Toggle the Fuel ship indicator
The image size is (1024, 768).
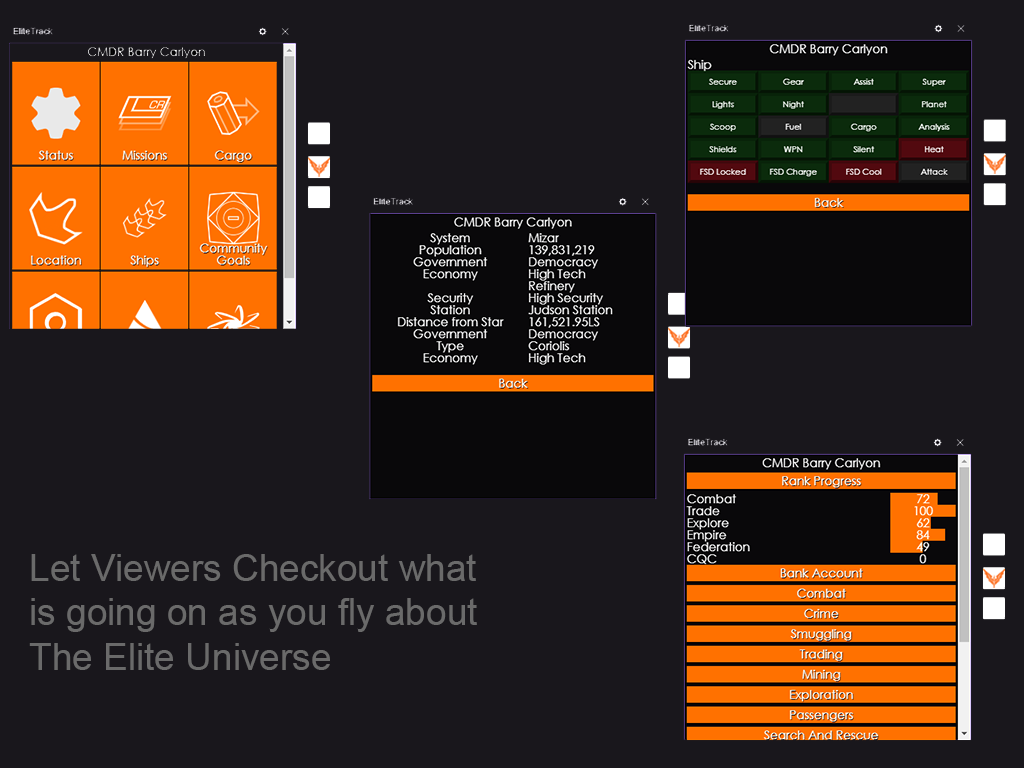(793, 127)
